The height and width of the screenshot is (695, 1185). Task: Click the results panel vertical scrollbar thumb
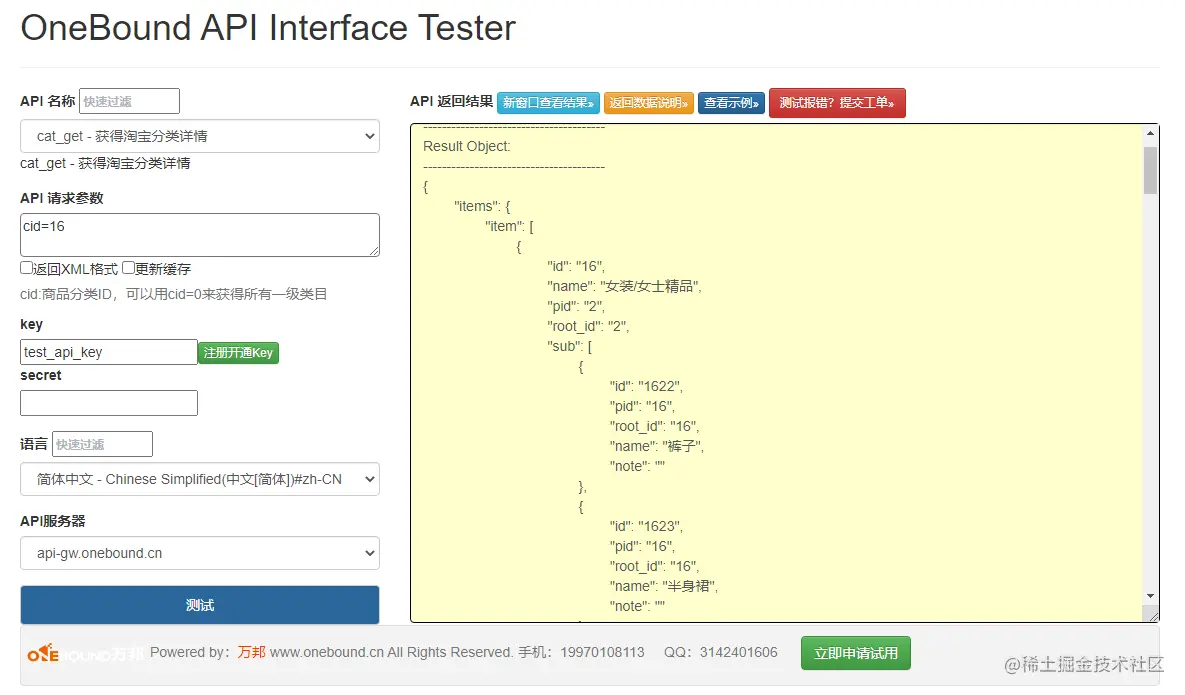[1151, 169]
